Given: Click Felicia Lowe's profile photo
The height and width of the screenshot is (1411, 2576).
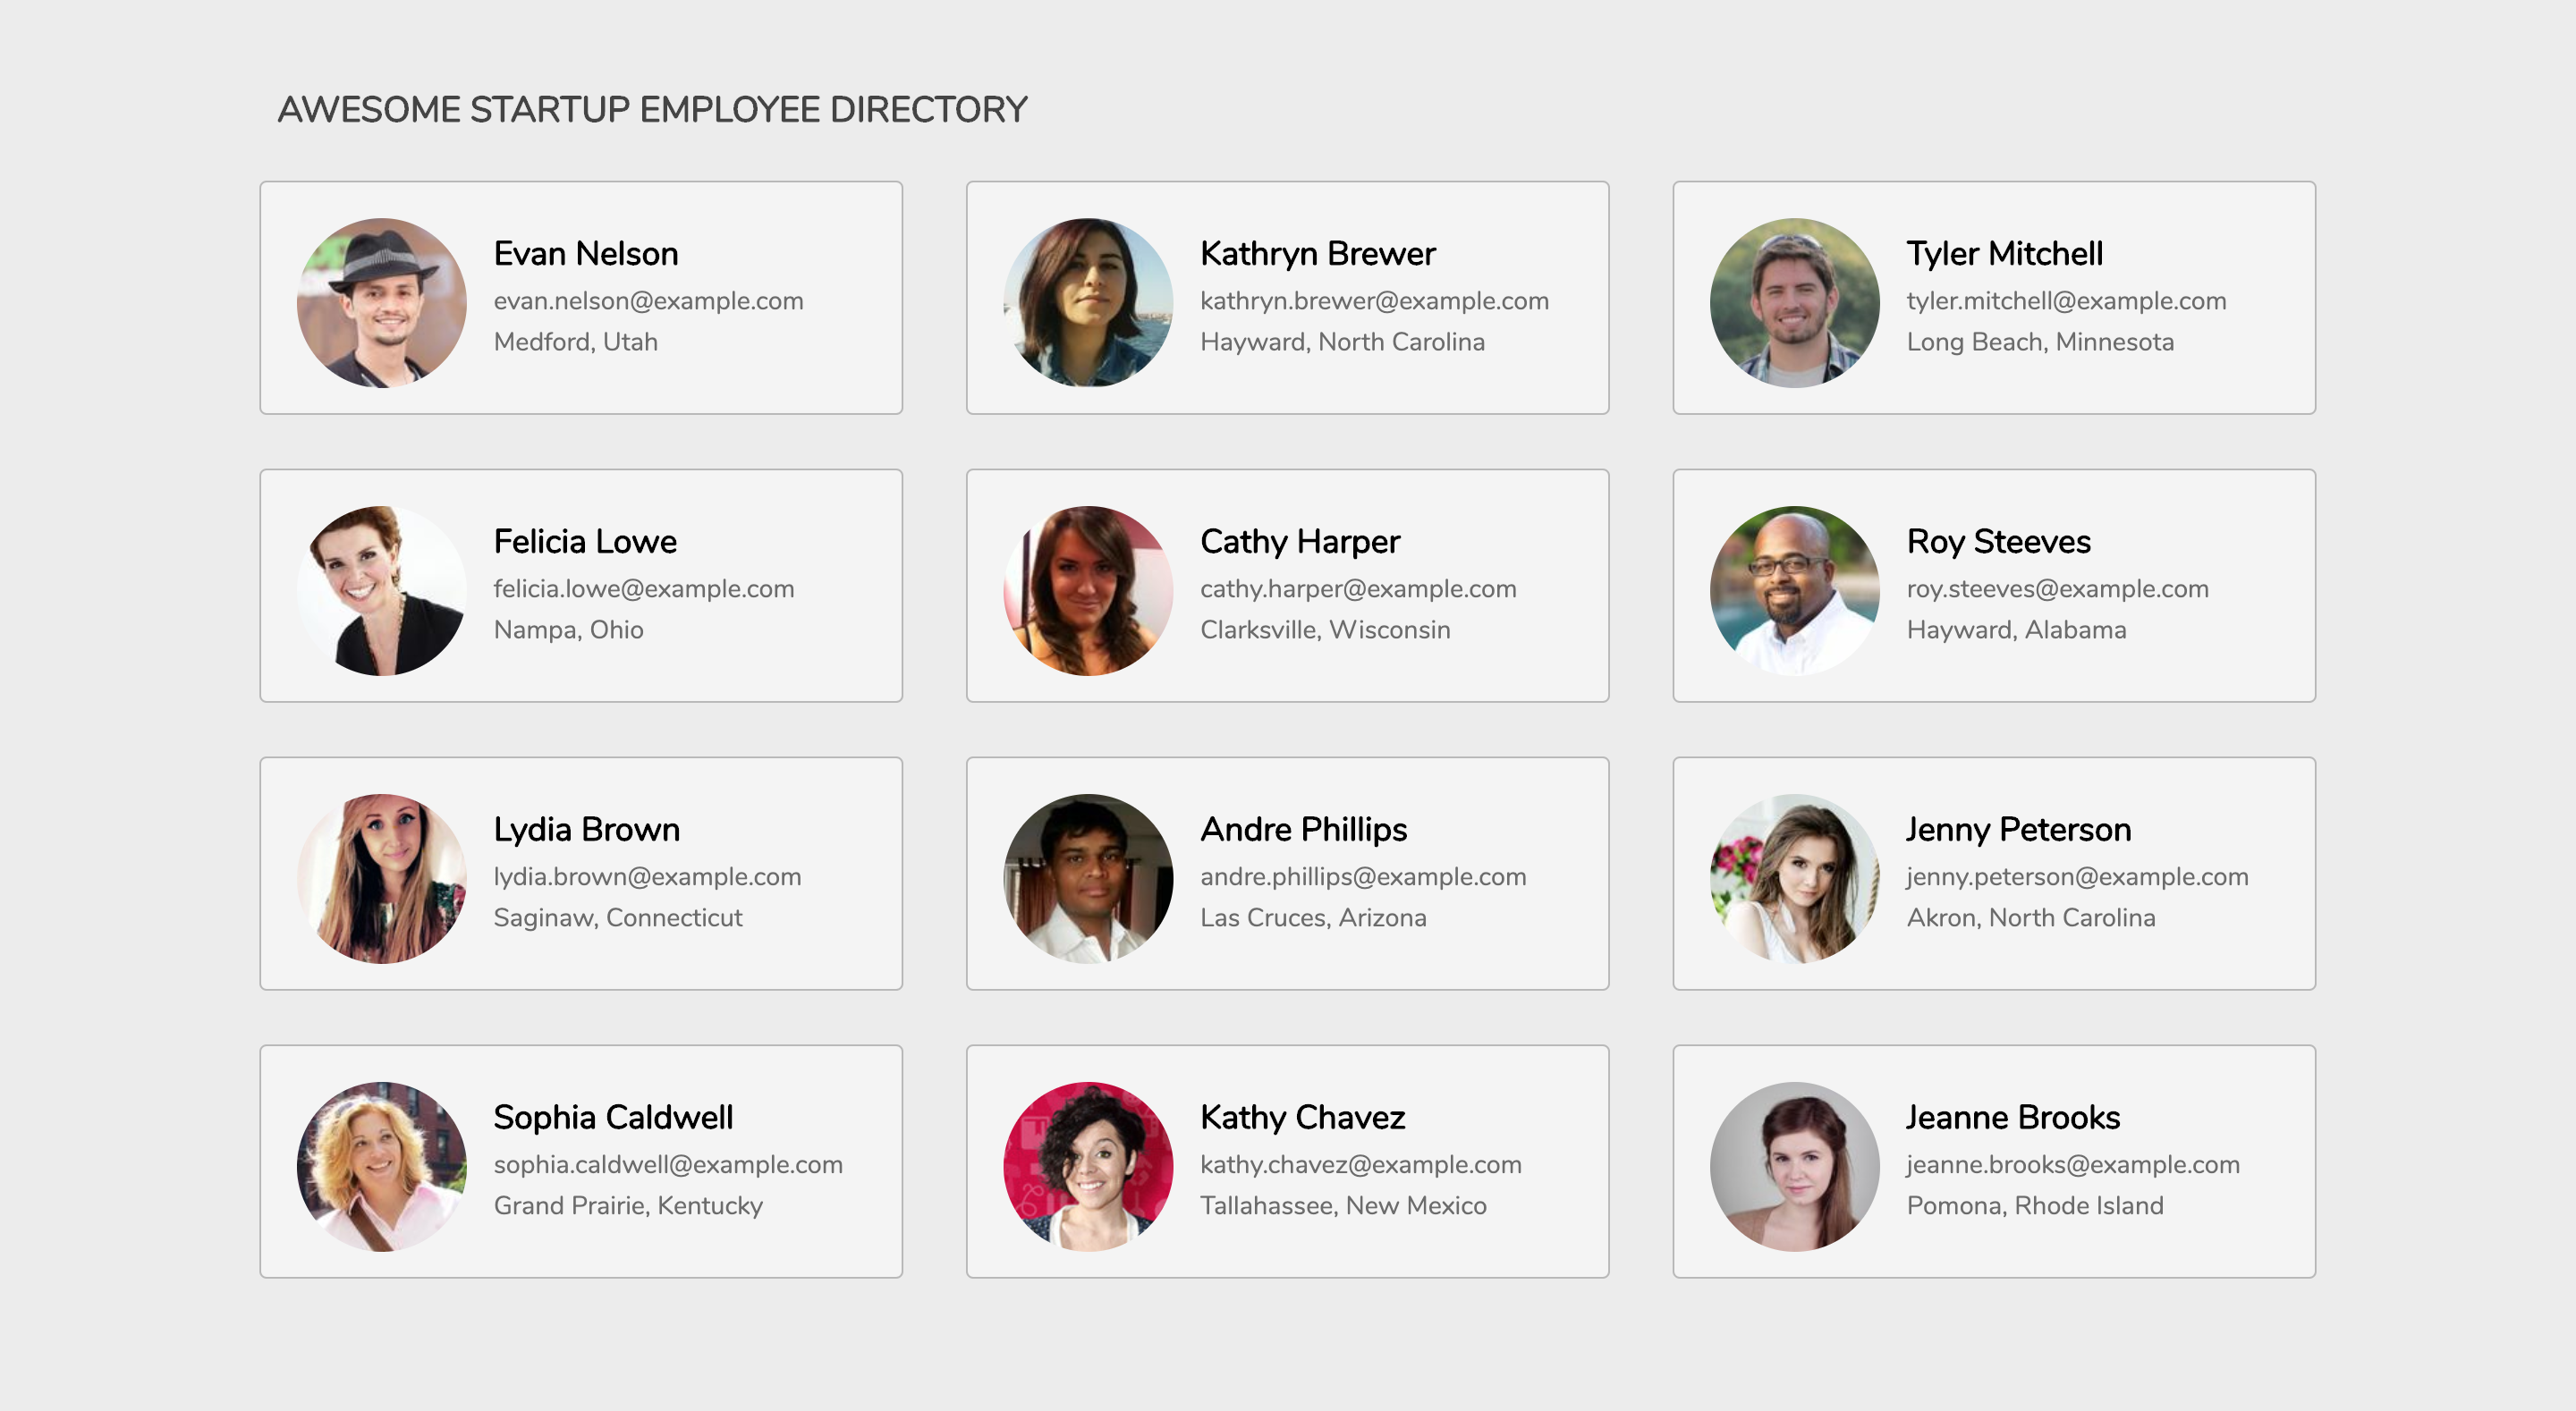Looking at the screenshot, I should [381, 590].
